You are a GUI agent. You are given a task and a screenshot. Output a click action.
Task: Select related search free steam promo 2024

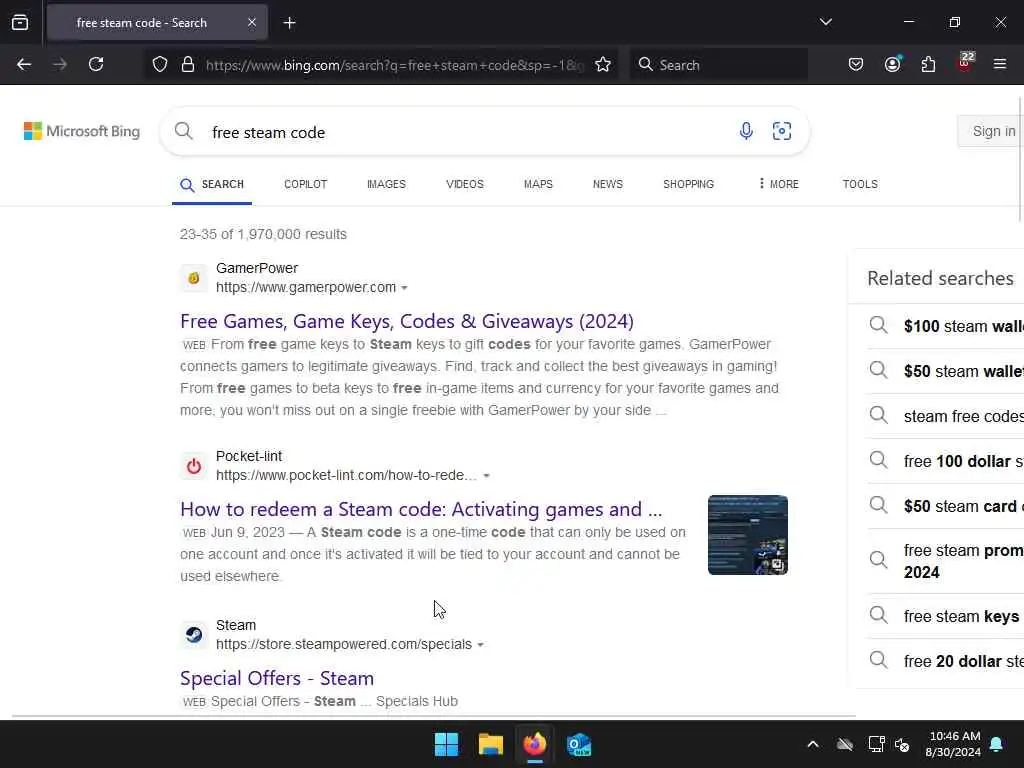(x=946, y=561)
